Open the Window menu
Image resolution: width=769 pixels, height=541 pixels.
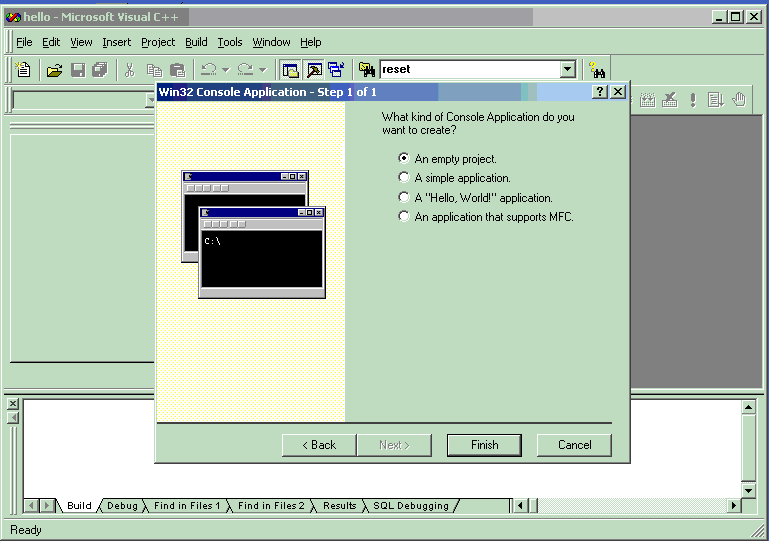pos(271,42)
